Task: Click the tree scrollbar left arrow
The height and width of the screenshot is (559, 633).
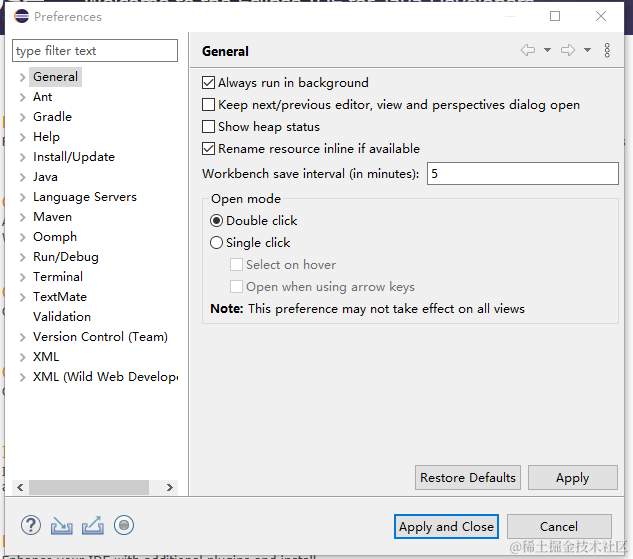Action: click(x=20, y=487)
